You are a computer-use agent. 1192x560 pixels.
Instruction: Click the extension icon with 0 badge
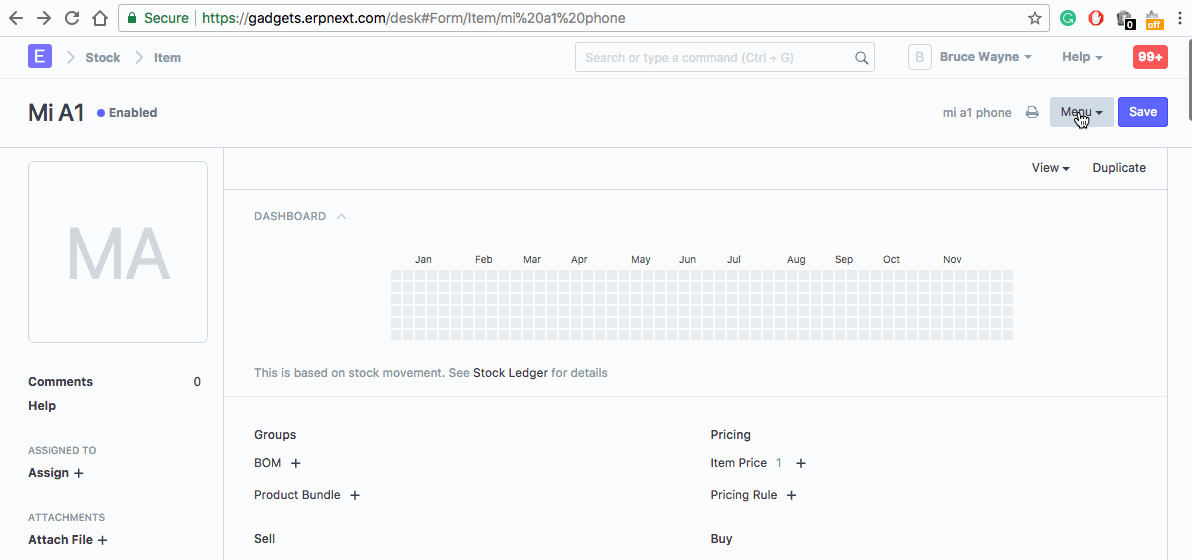[x=1126, y=19]
